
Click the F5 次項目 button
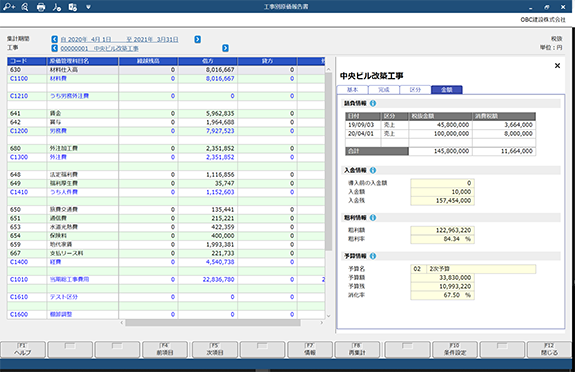[x=215, y=349]
